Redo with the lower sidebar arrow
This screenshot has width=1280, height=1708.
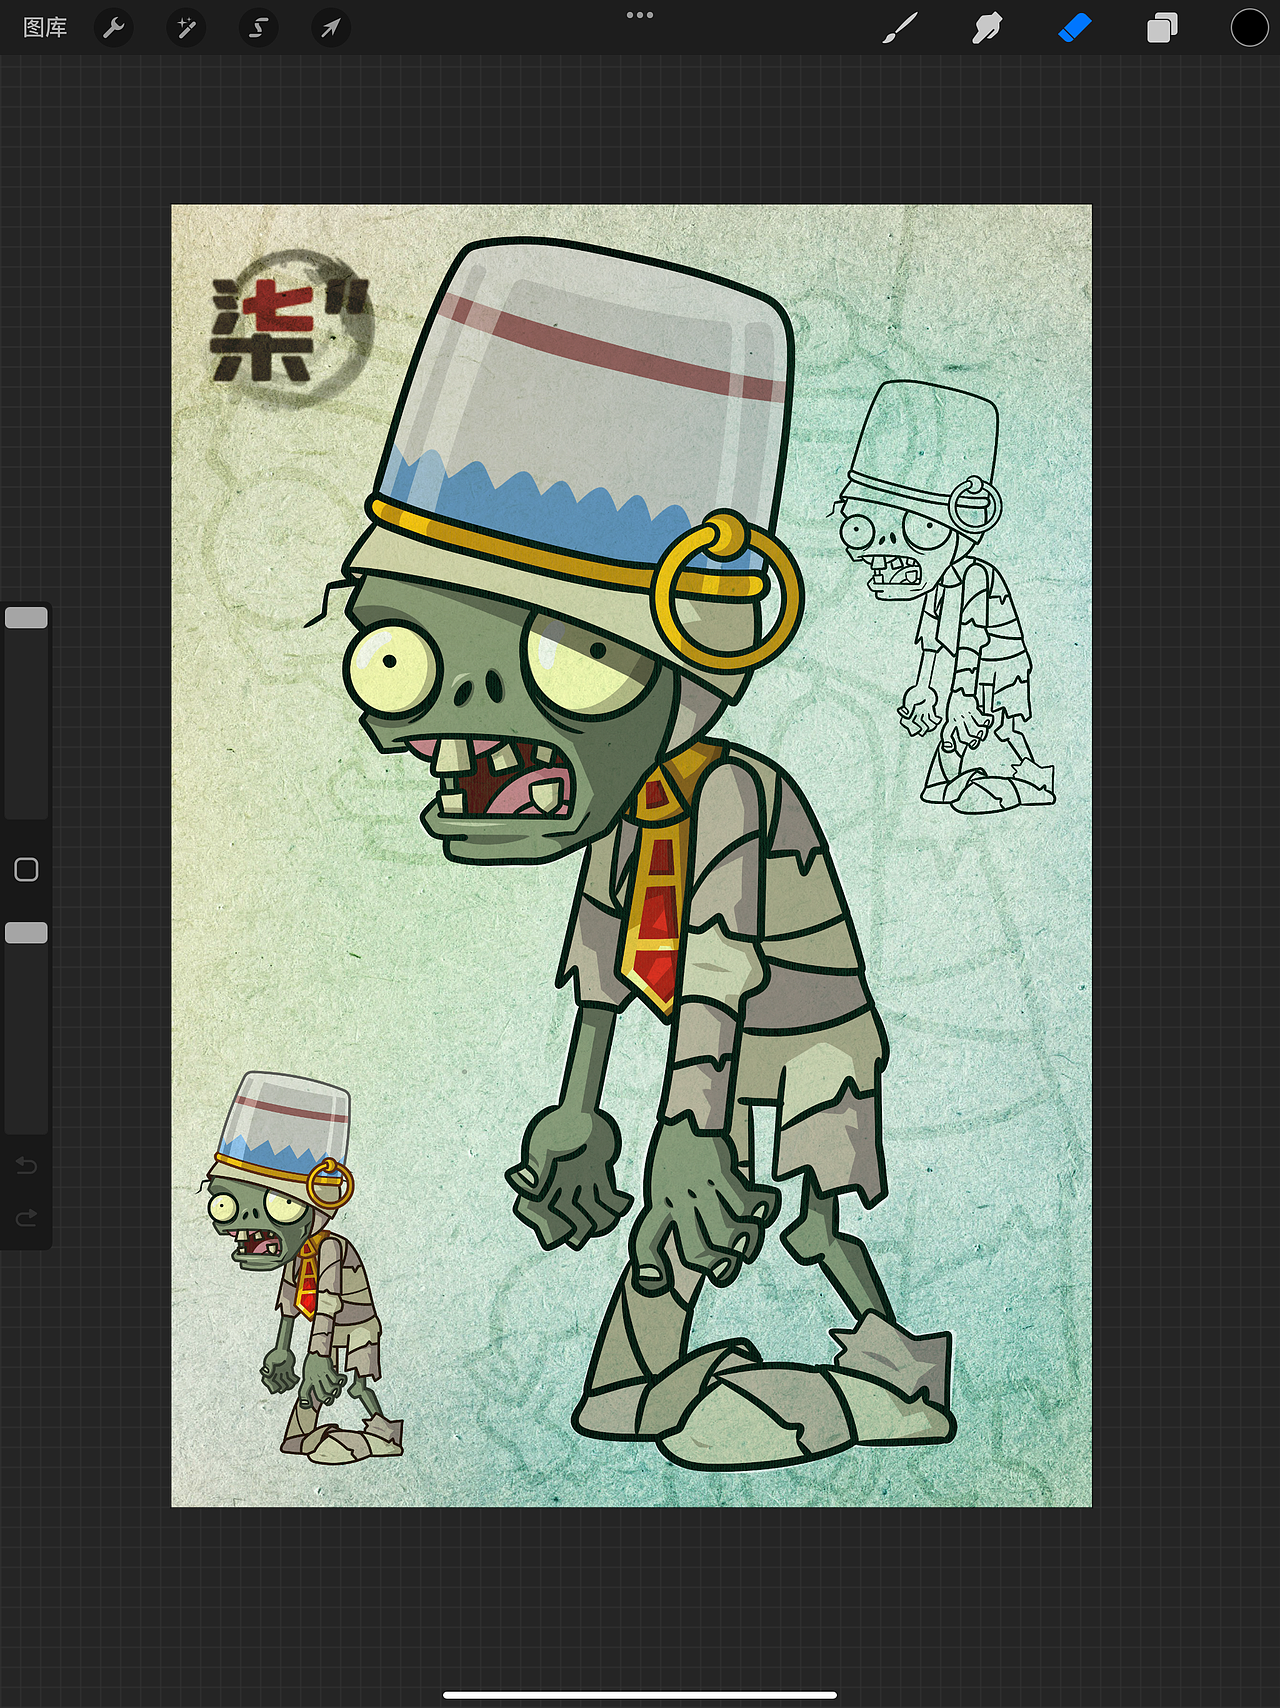click(26, 1217)
